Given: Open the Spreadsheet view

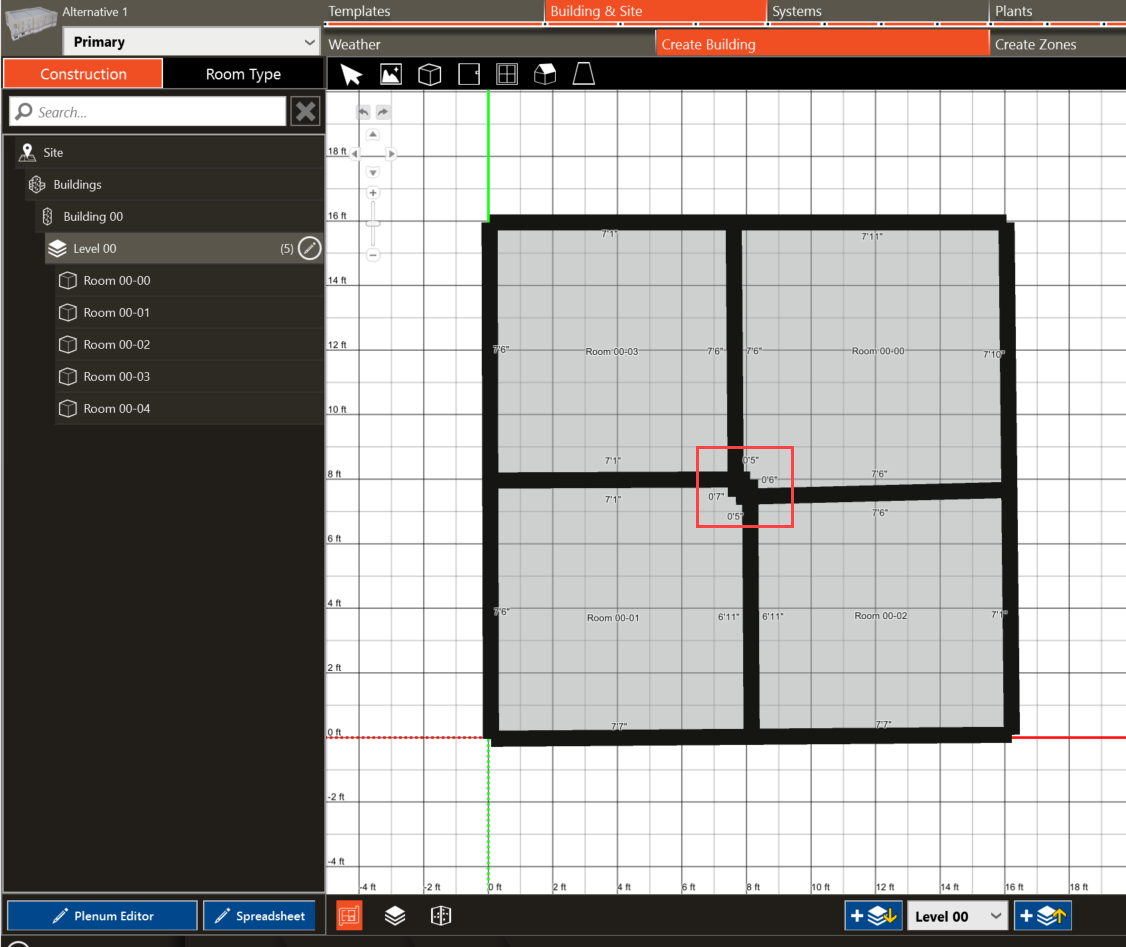Looking at the screenshot, I should [x=259, y=915].
